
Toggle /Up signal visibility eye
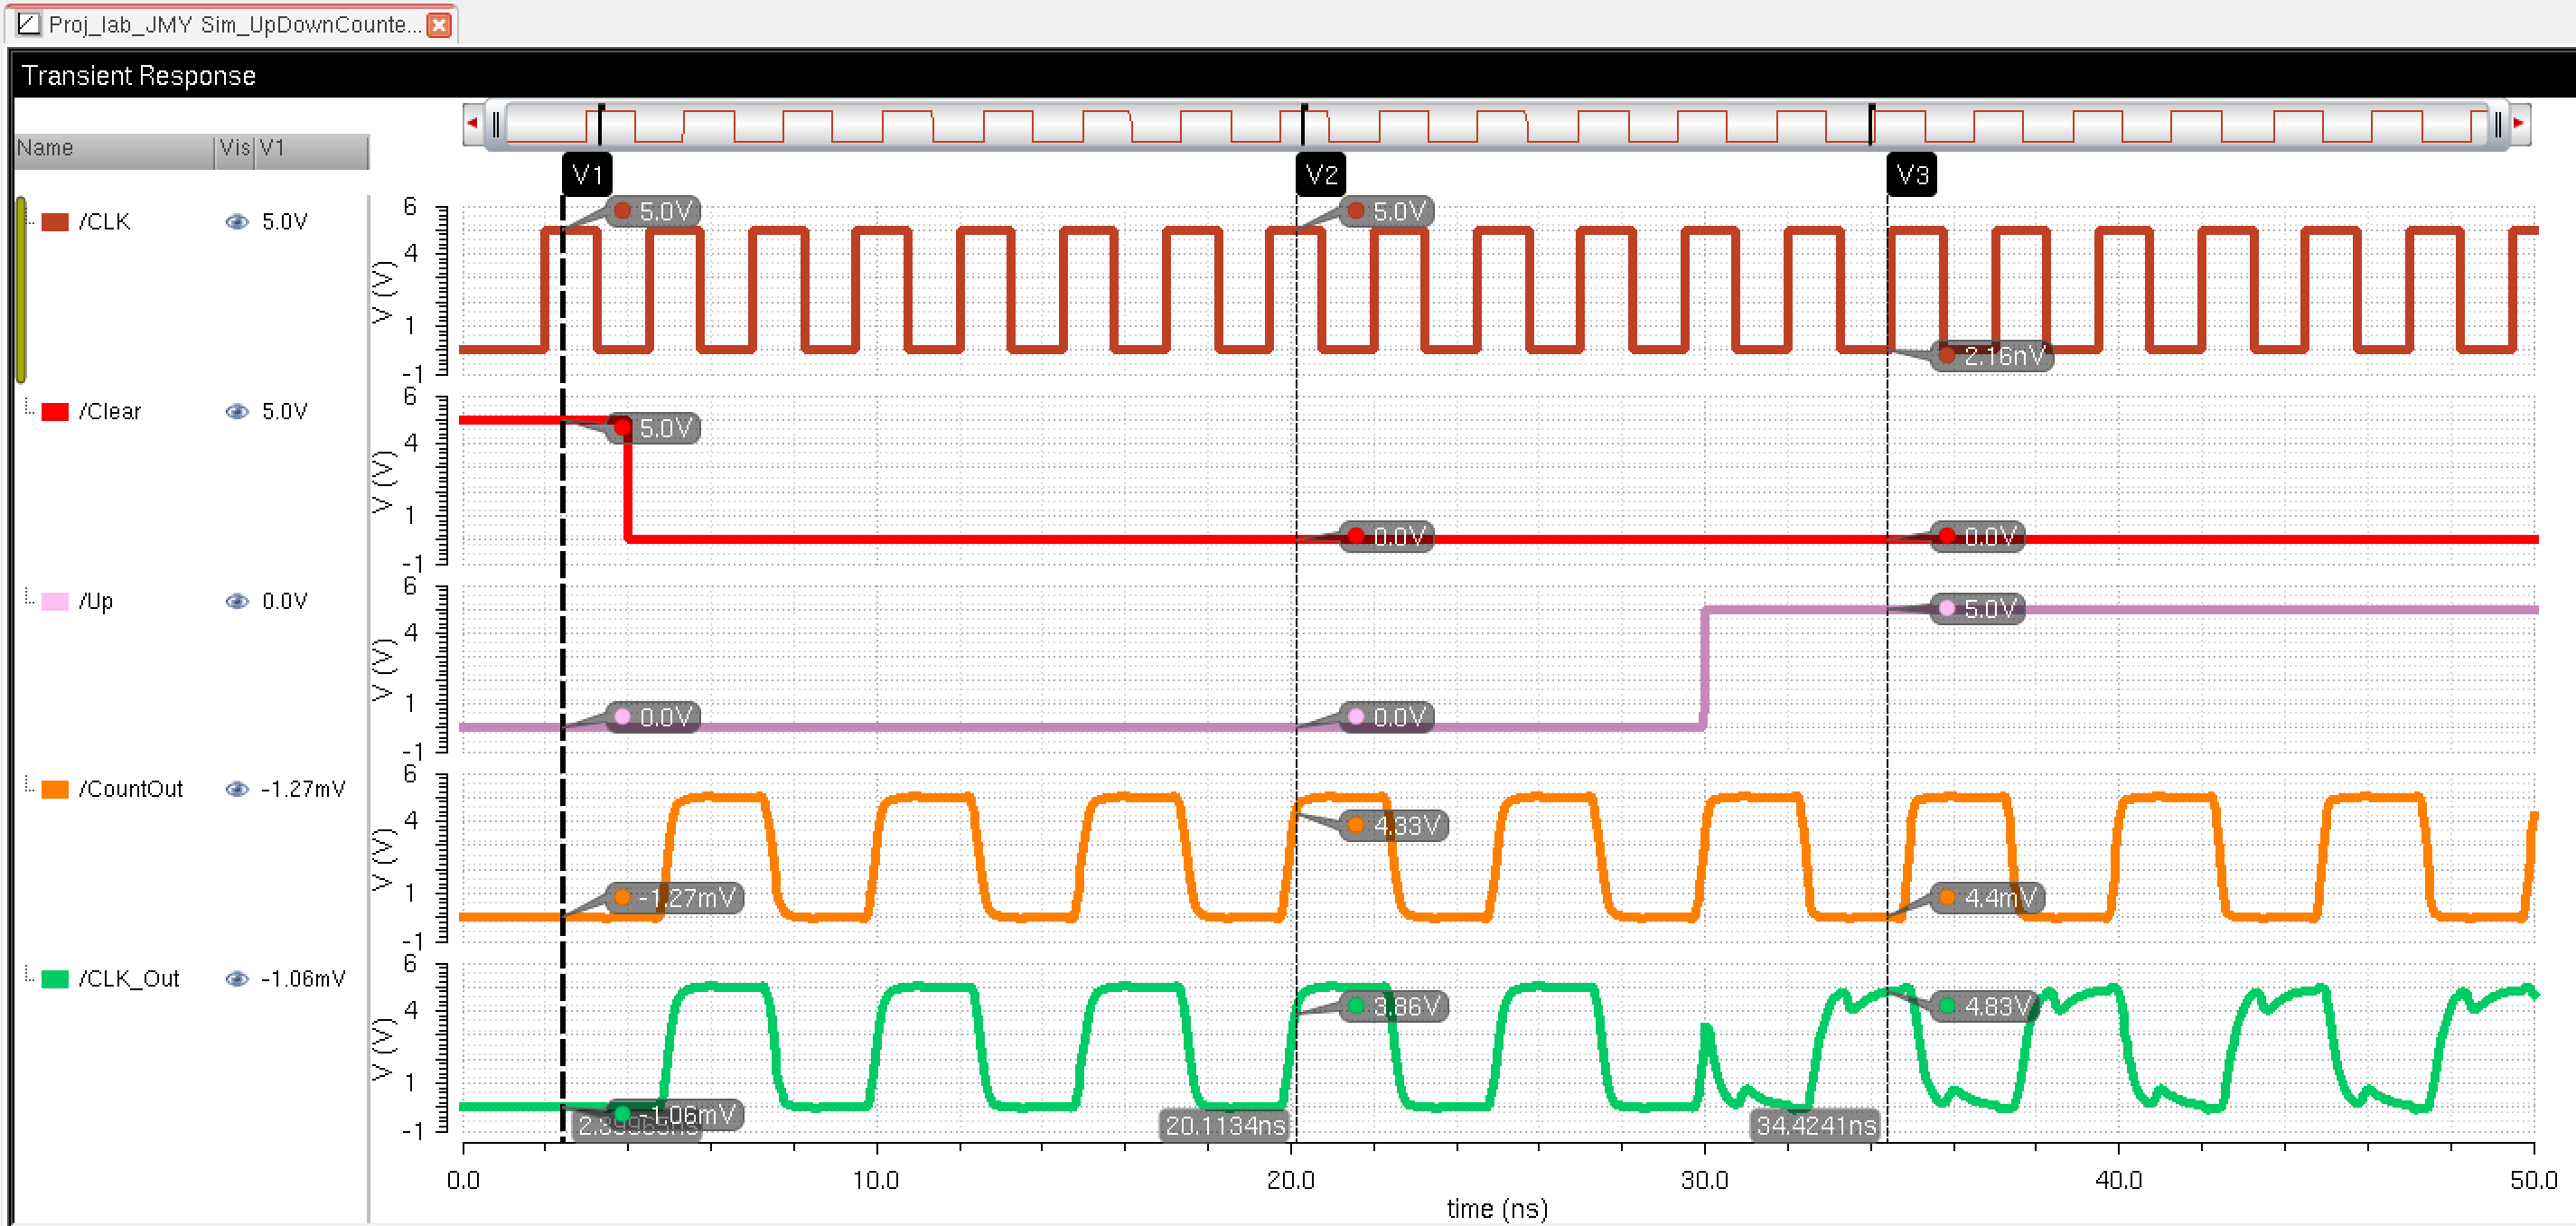pos(237,601)
